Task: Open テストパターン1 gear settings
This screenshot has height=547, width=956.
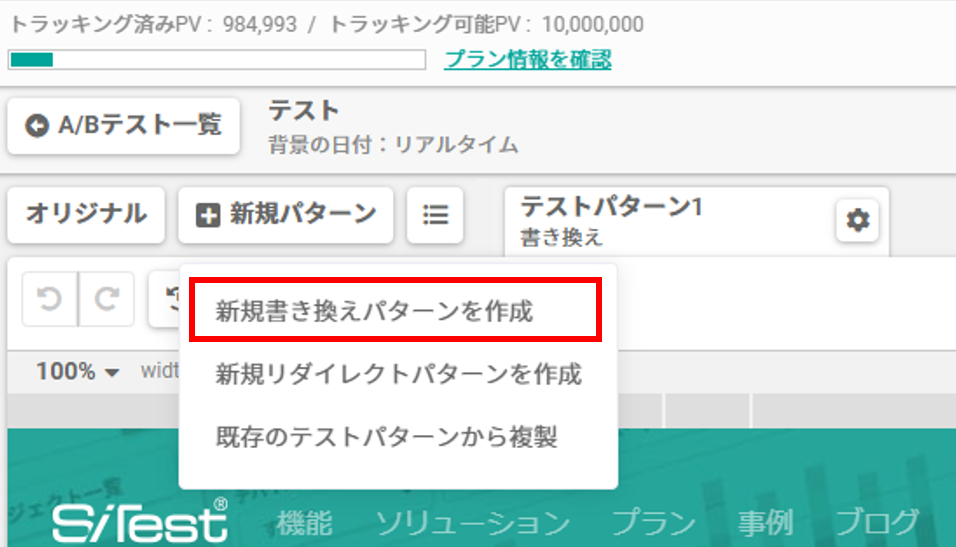Action: coord(857,220)
